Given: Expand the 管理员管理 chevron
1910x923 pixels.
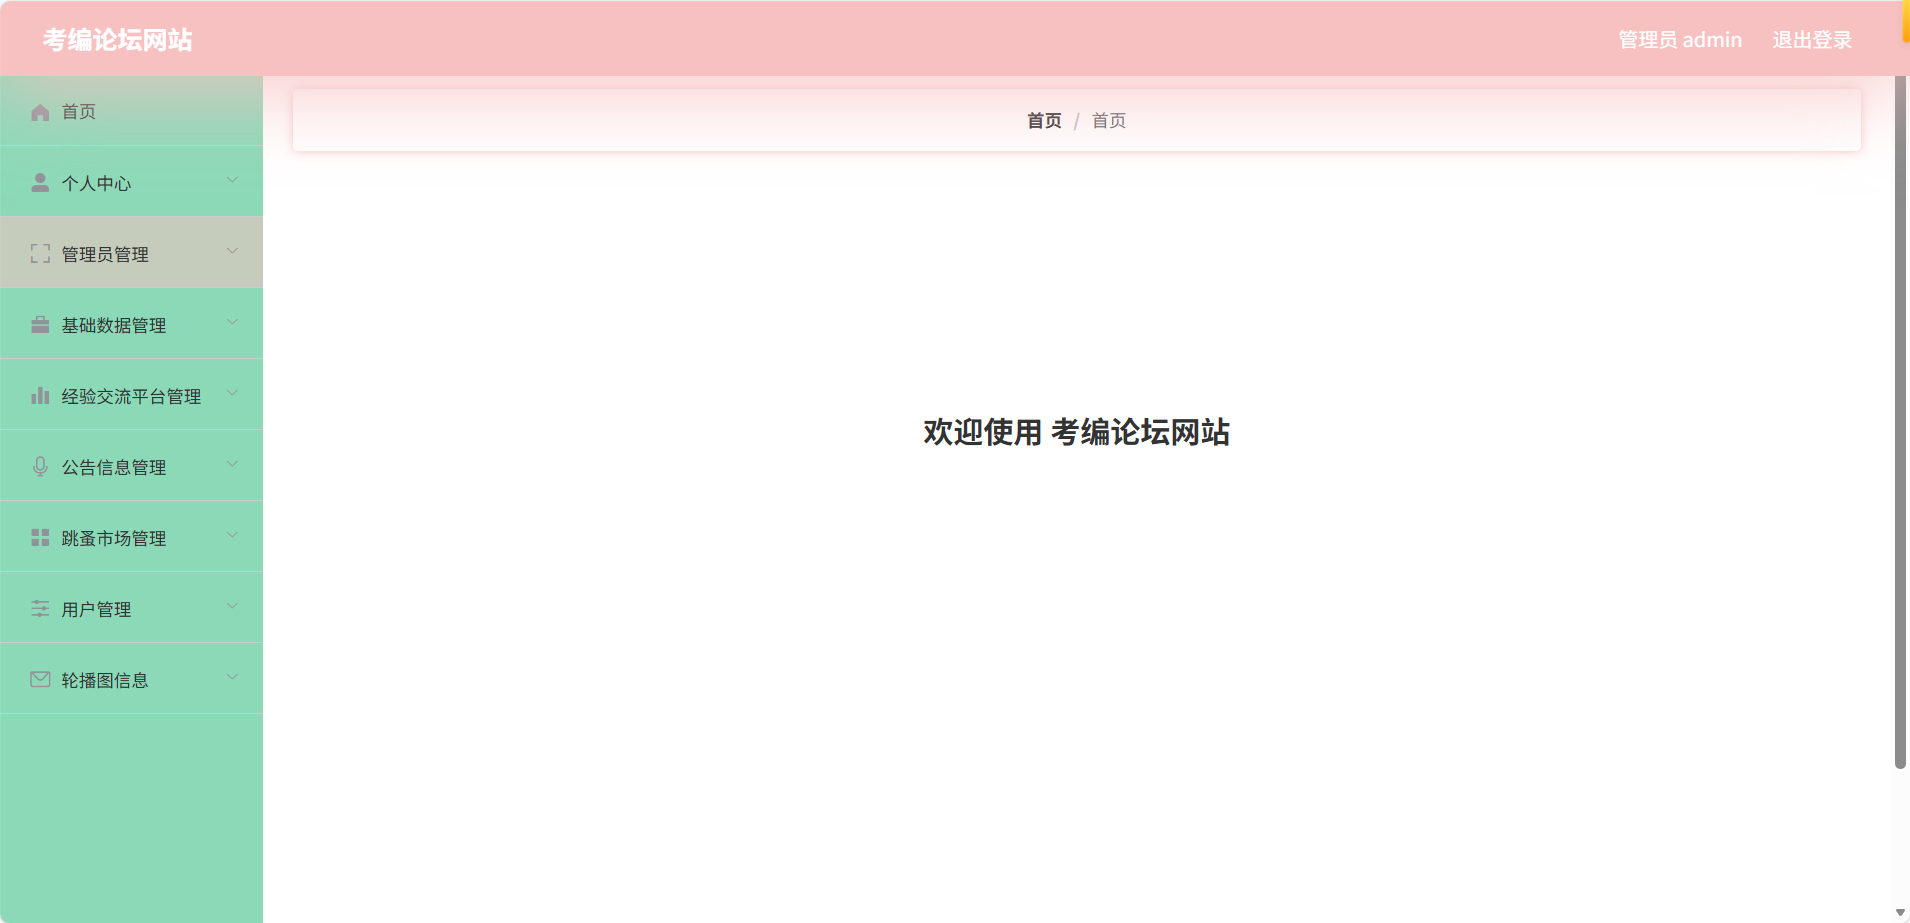Looking at the screenshot, I should coord(232,251).
